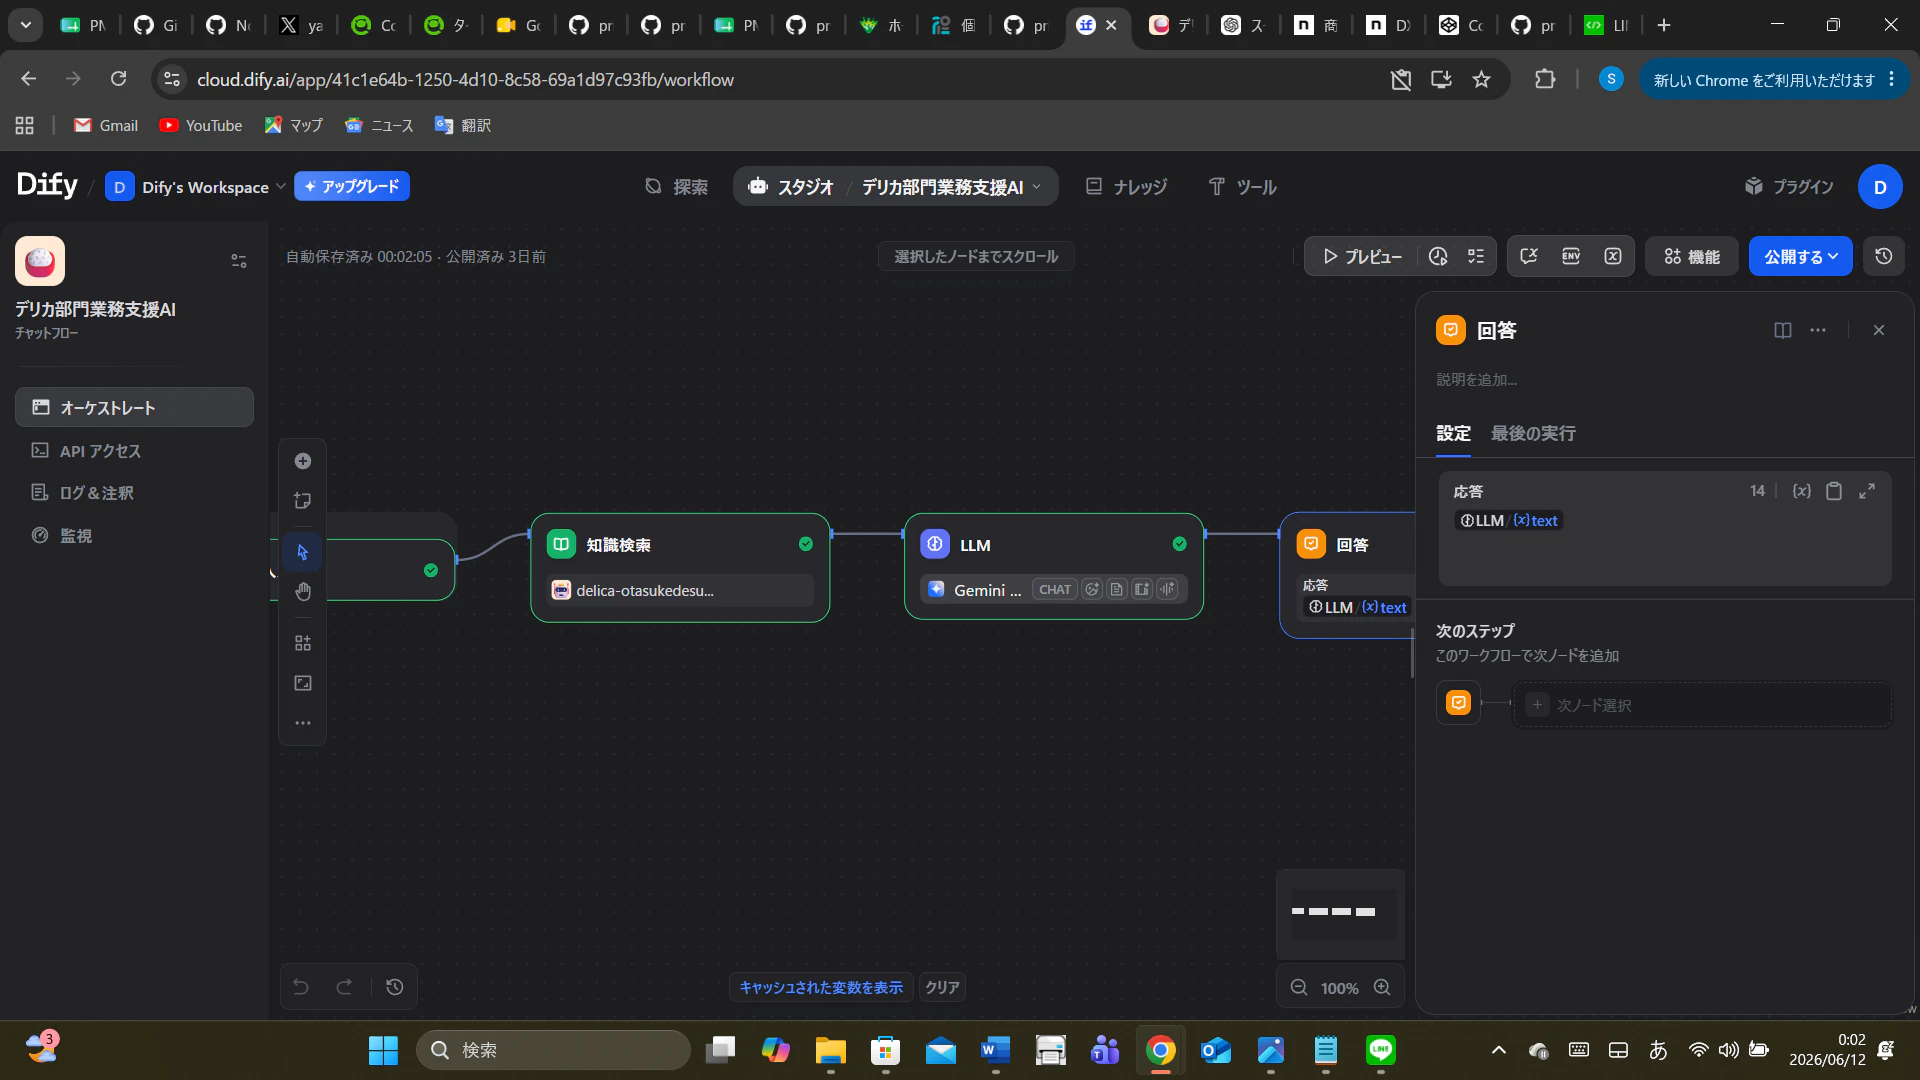Zoom in the workflow canvas
Viewport: 1920px width, 1080px height.
click(x=1382, y=987)
